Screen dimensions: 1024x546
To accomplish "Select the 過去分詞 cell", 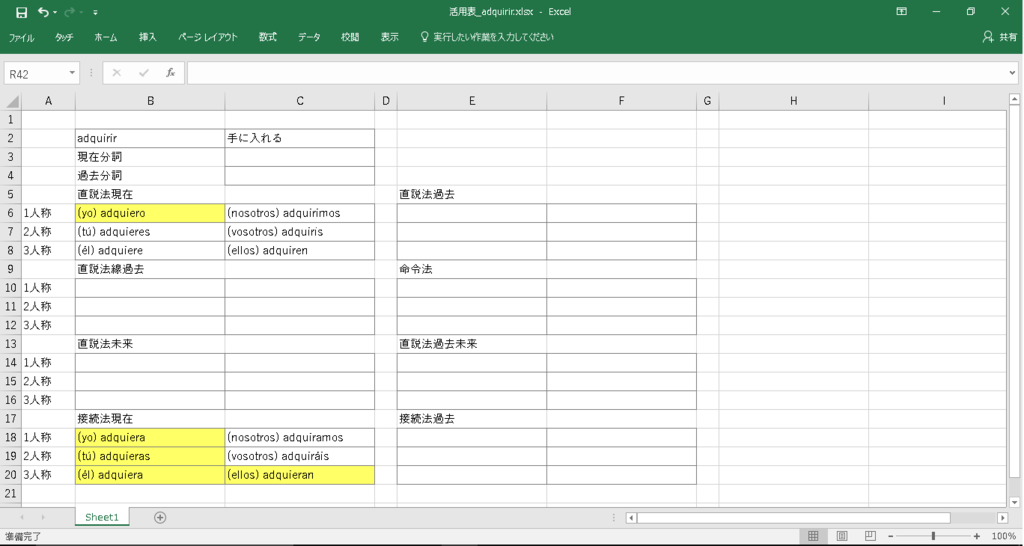I will [150, 176].
